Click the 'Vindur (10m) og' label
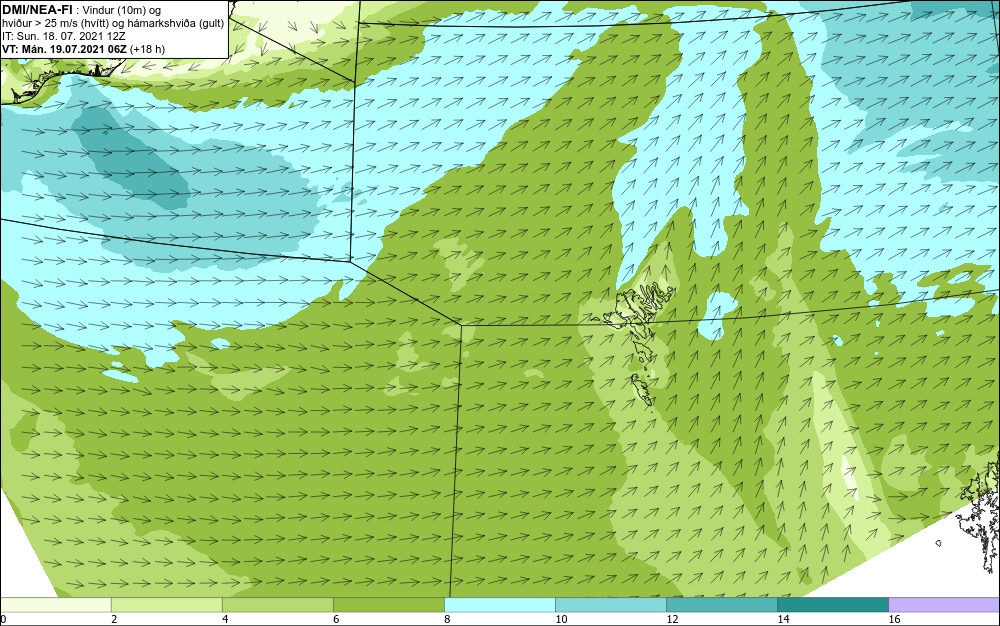The height and width of the screenshot is (626, 1000). [x=122, y=10]
